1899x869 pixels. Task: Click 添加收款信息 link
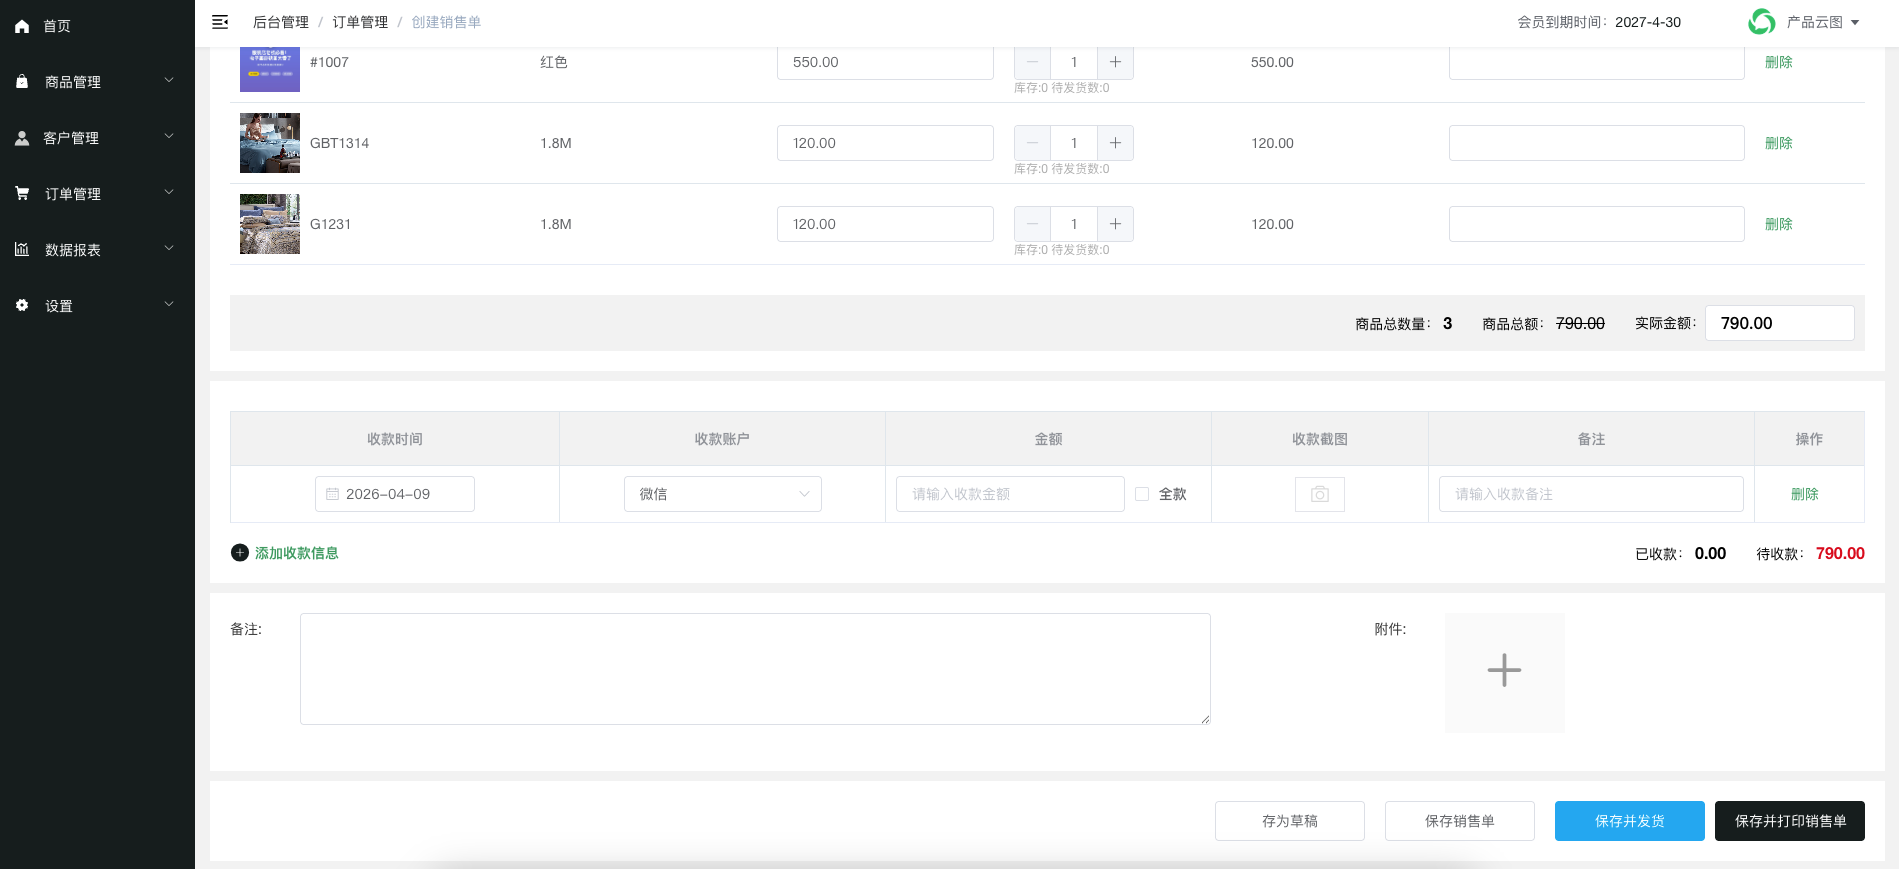296,553
